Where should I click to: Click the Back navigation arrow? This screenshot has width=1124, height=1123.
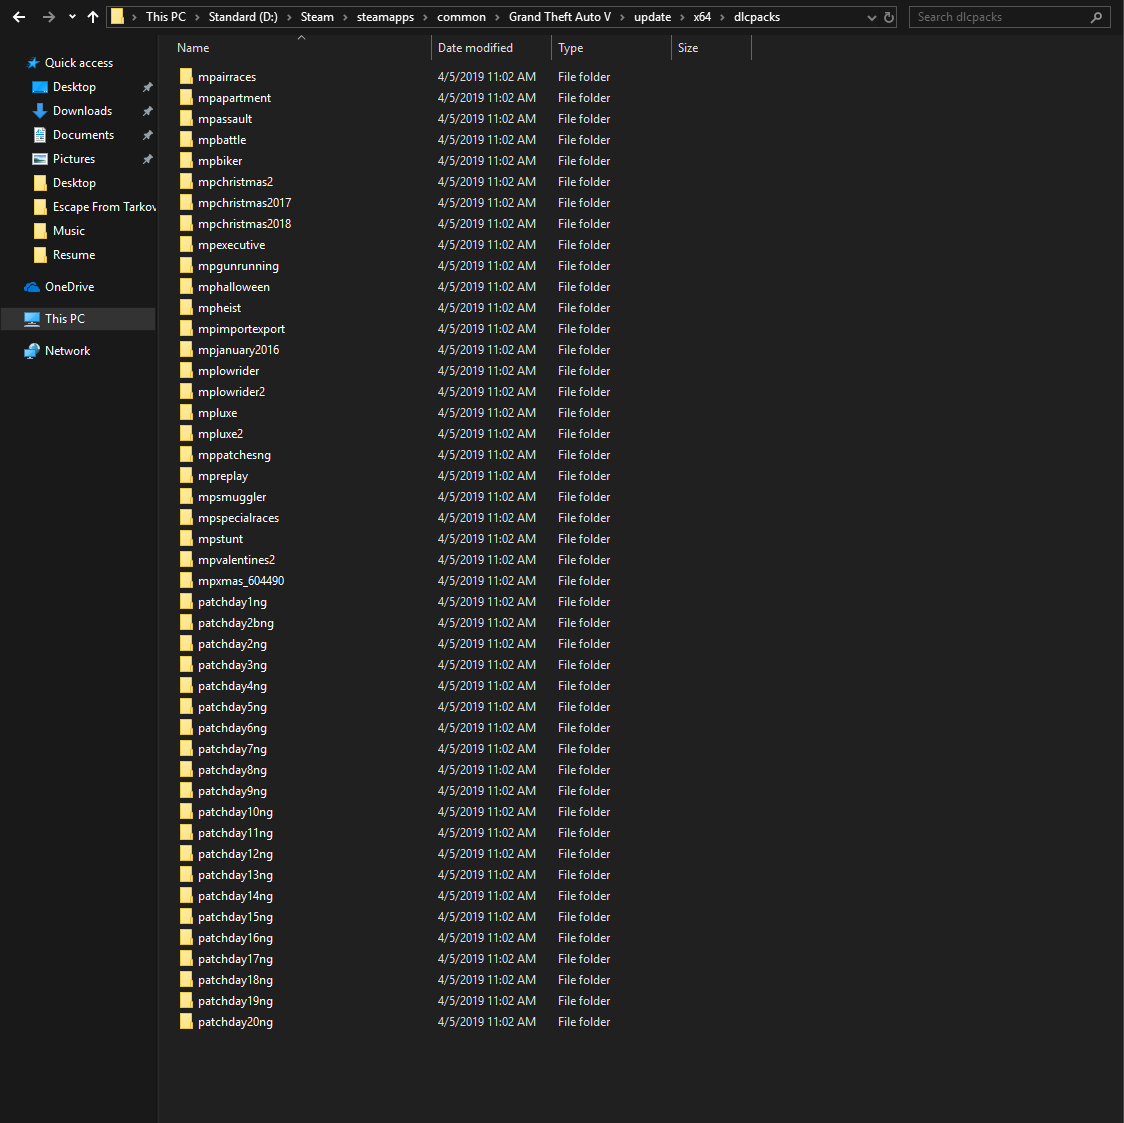point(19,17)
